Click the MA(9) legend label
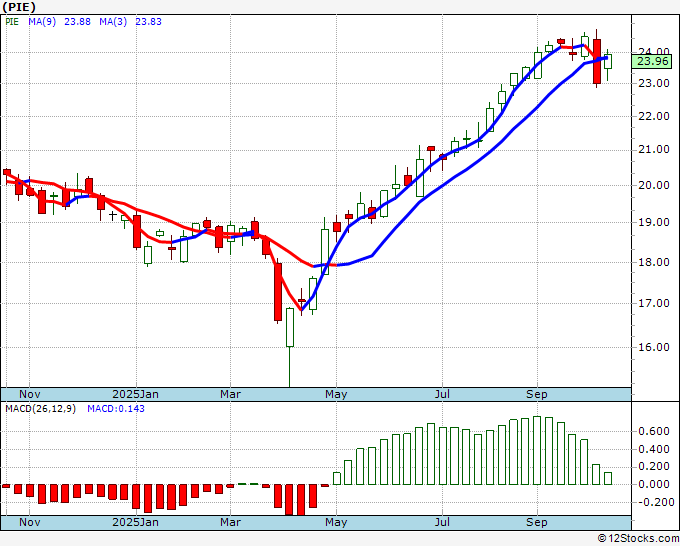 tap(42, 21)
